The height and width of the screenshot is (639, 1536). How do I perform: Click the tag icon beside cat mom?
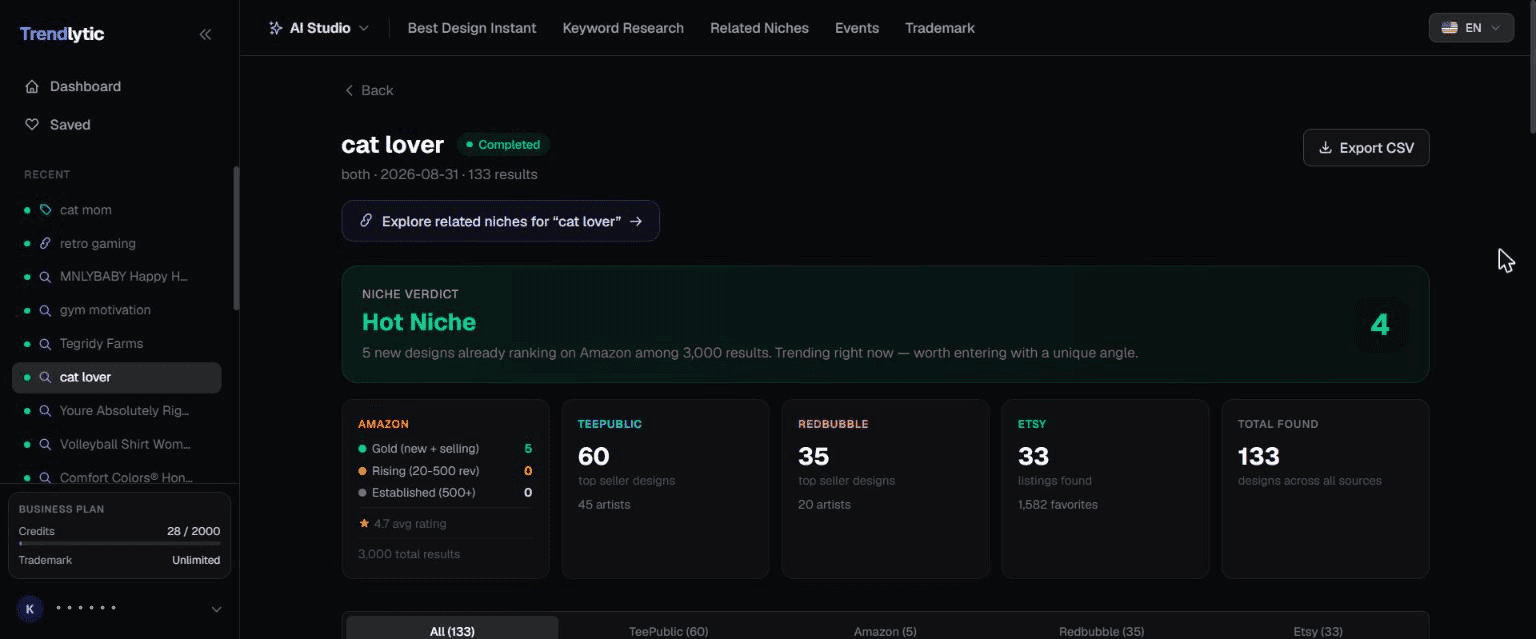click(x=45, y=210)
